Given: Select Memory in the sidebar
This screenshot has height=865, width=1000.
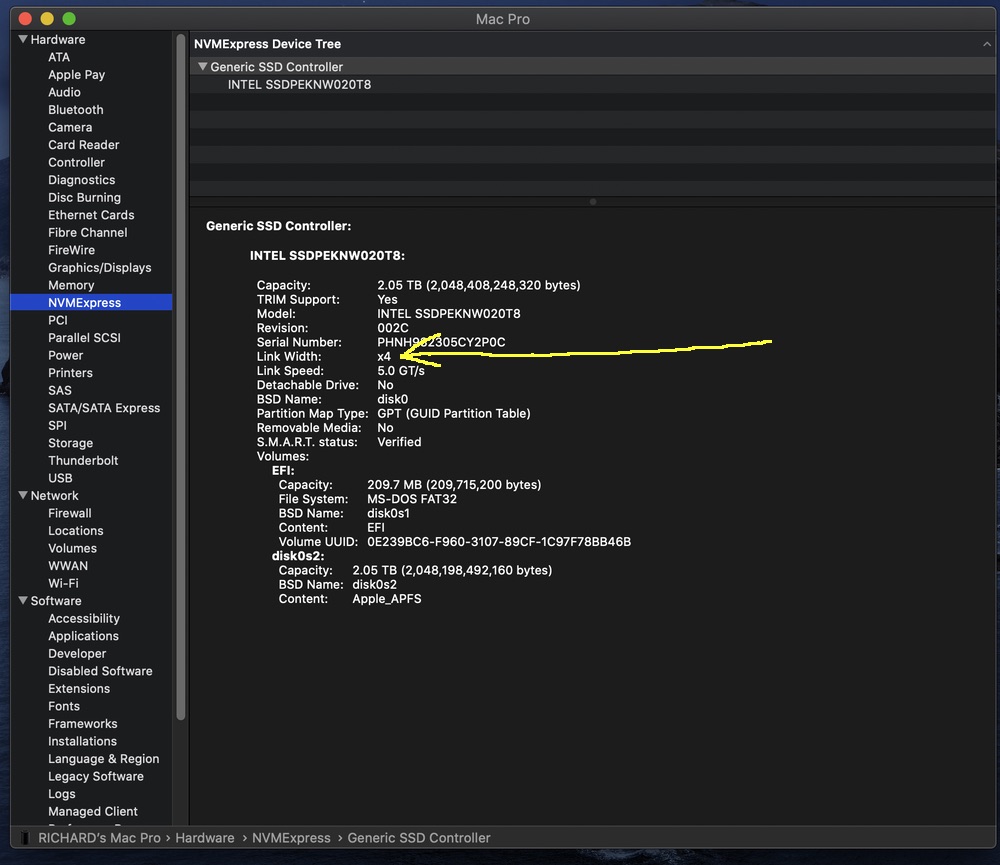Looking at the screenshot, I should pyautogui.click(x=71, y=285).
